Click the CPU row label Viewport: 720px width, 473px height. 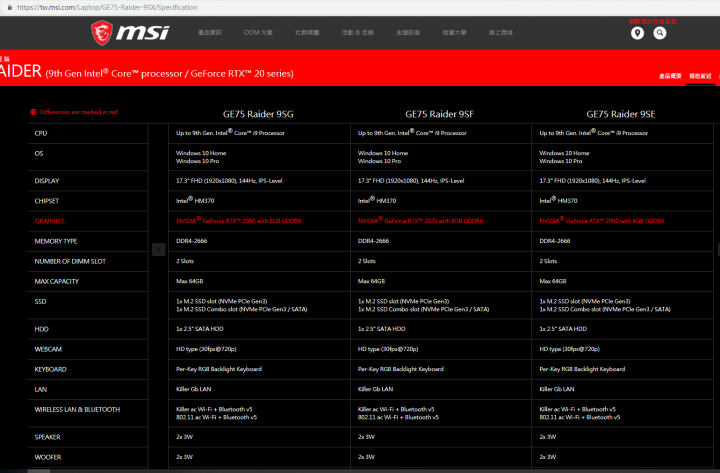41,133
